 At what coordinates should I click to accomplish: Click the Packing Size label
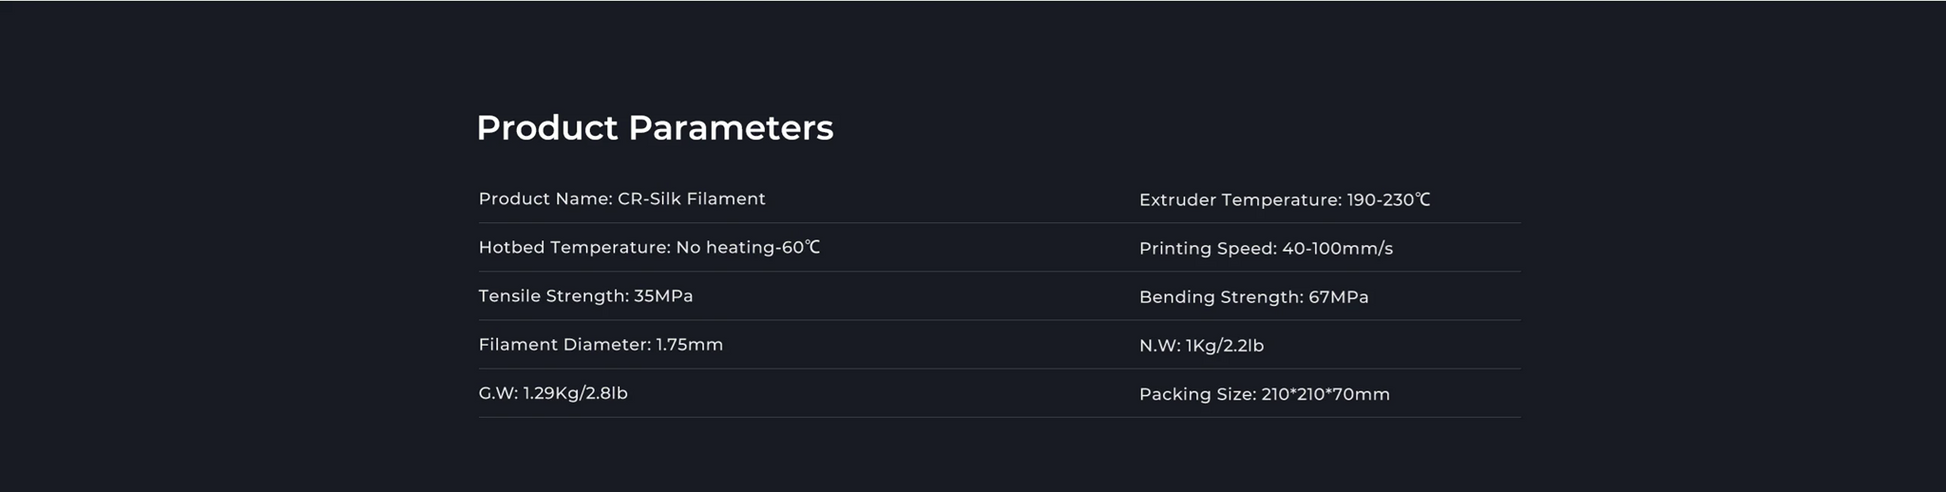(x=1197, y=395)
